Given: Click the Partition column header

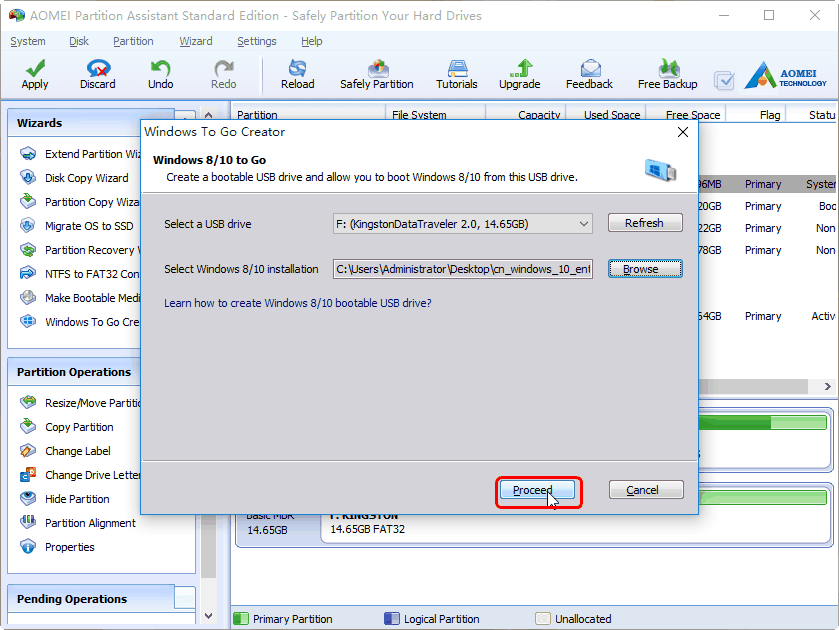Looking at the screenshot, I should click(x=309, y=115).
